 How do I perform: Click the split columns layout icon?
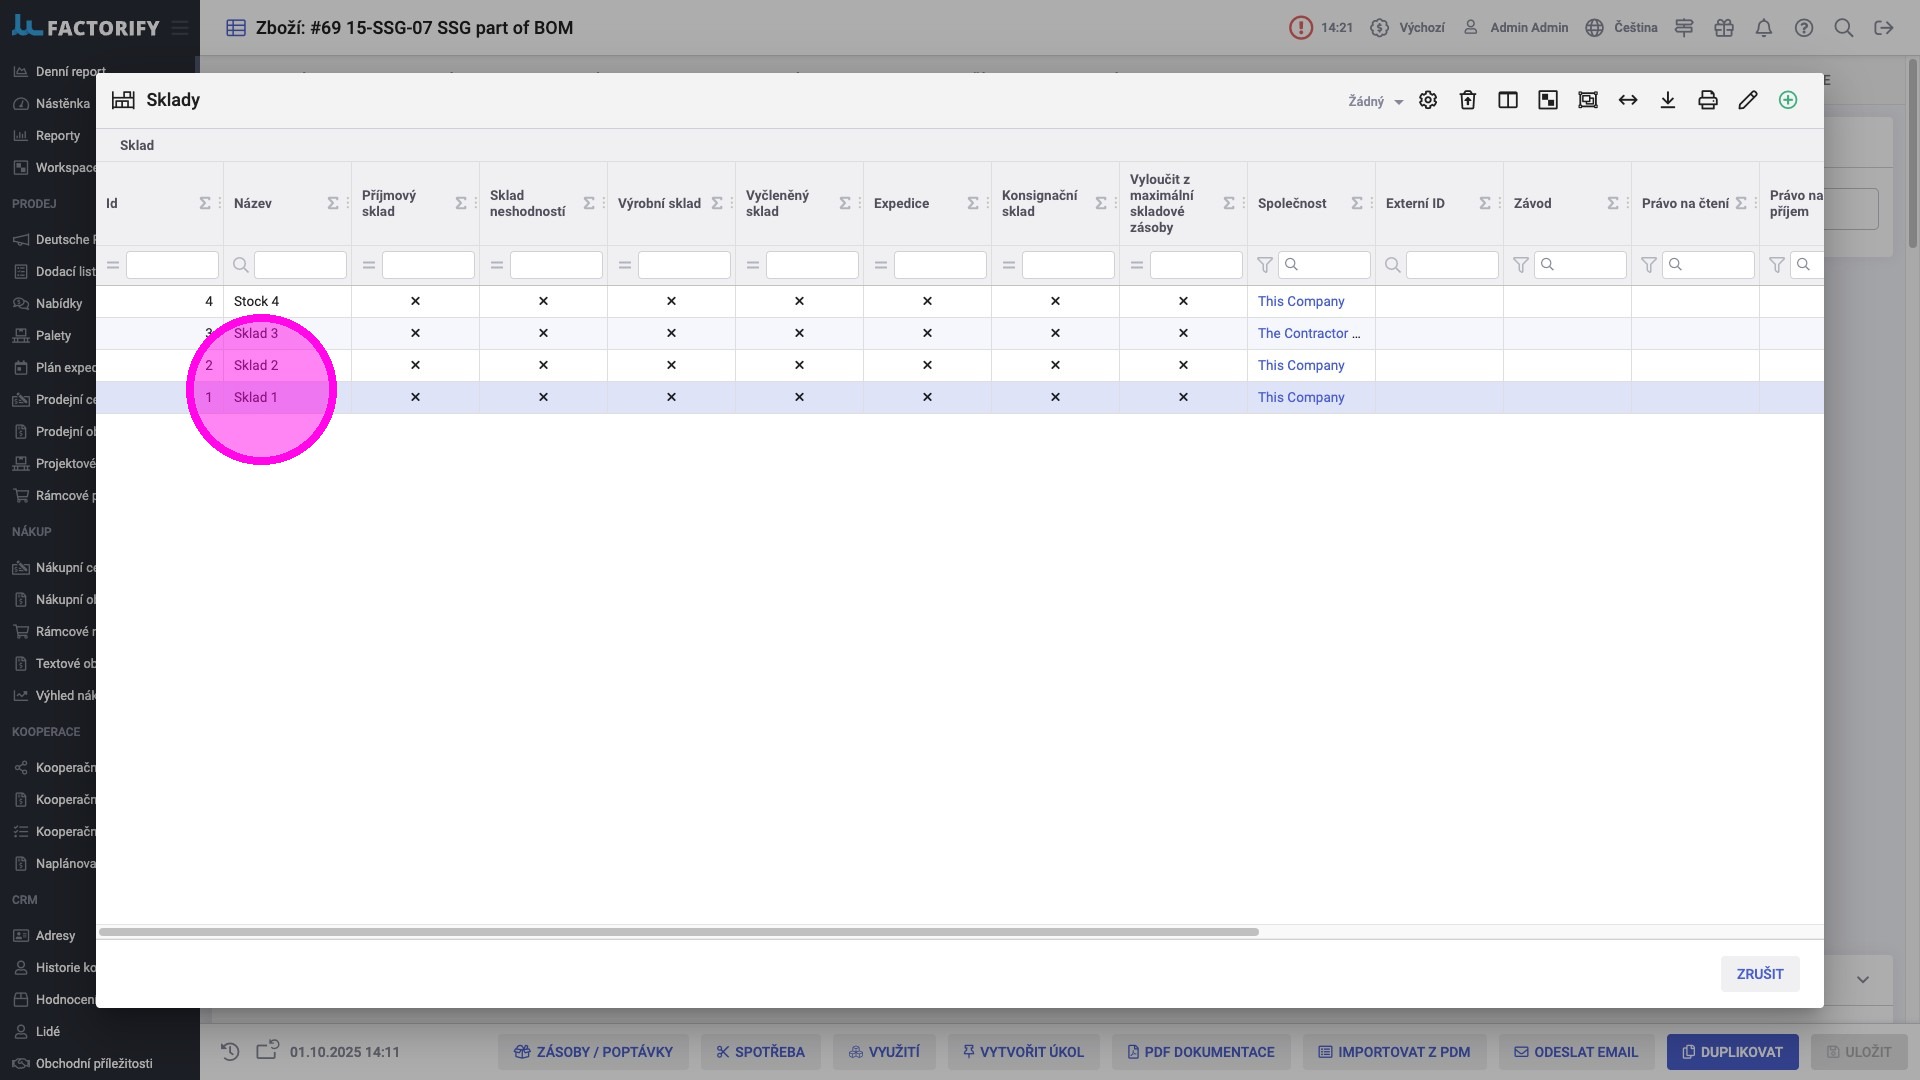(x=1508, y=100)
